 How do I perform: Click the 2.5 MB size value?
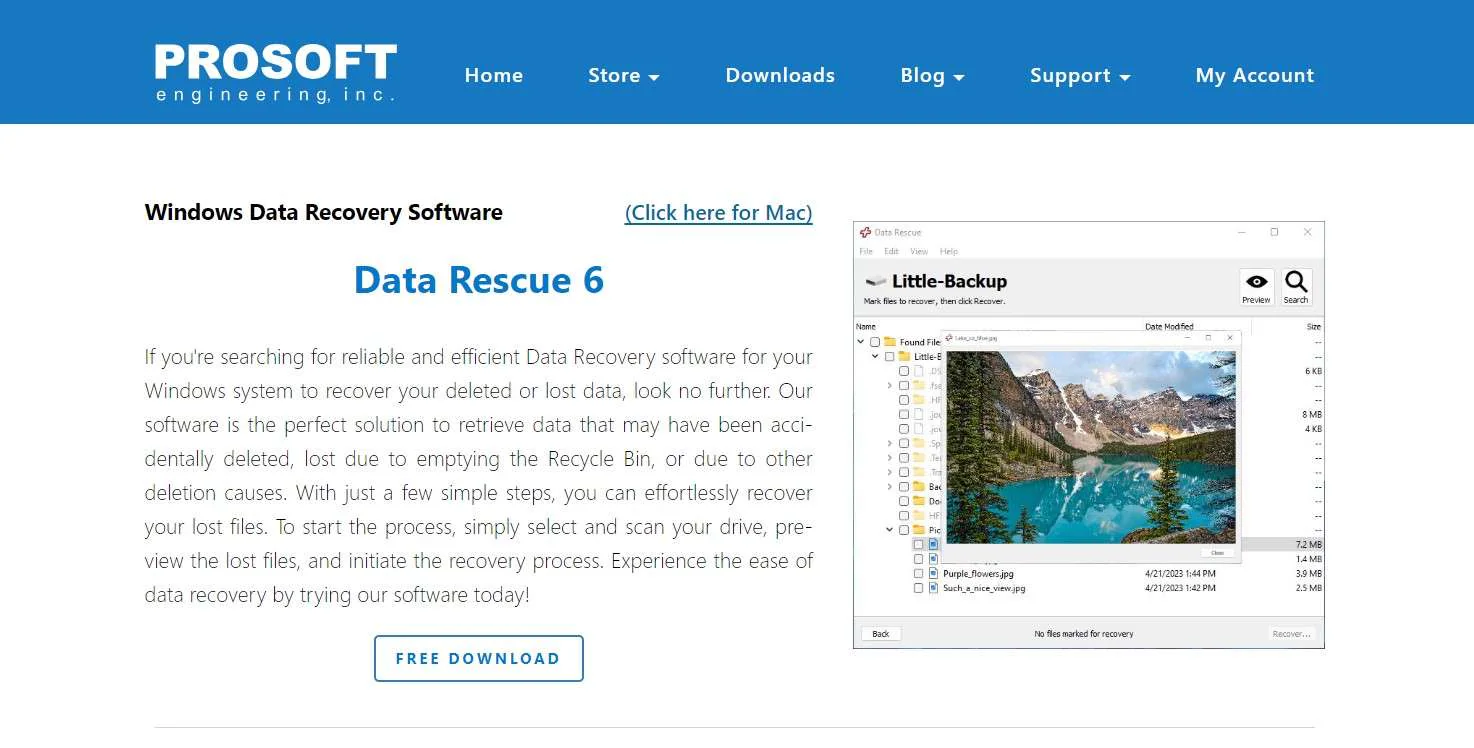(x=1309, y=588)
